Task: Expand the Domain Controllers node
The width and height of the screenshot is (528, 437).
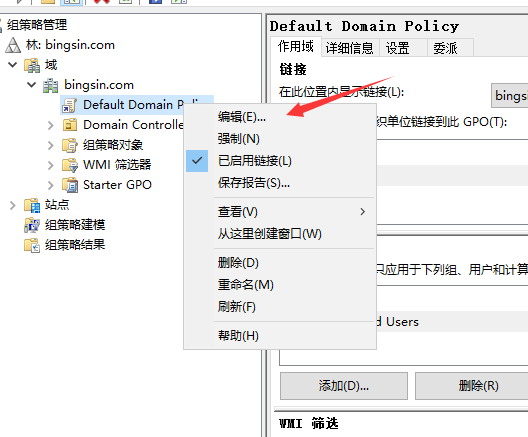Action: tap(51, 125)
